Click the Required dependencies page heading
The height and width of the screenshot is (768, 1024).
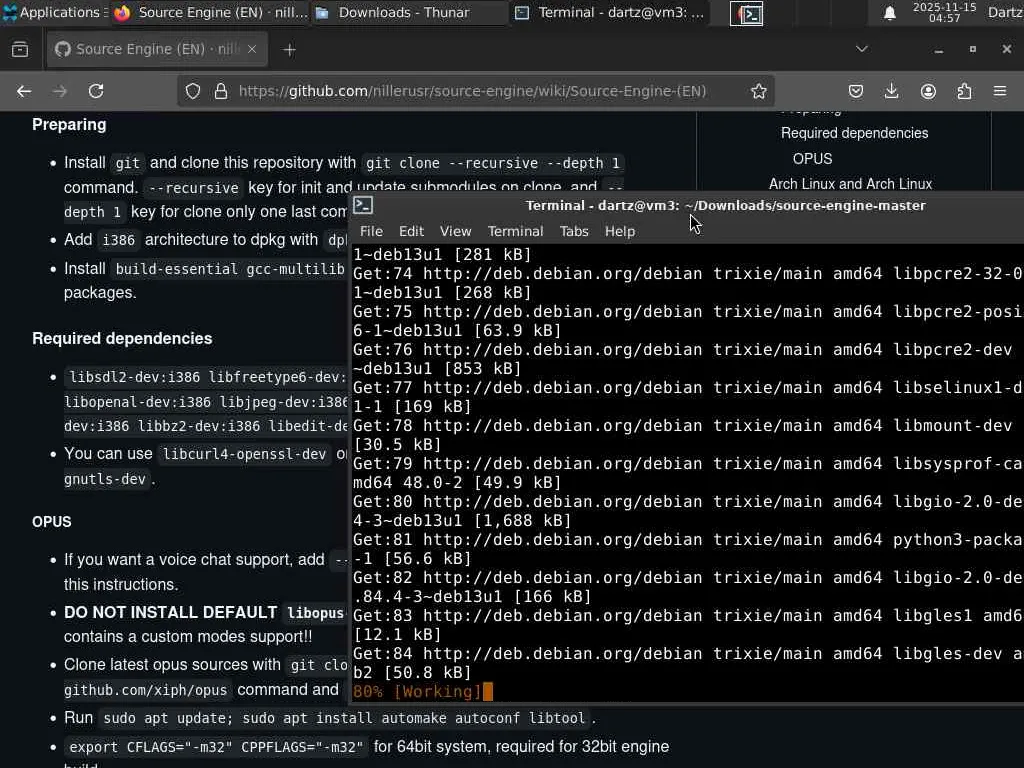122,338
